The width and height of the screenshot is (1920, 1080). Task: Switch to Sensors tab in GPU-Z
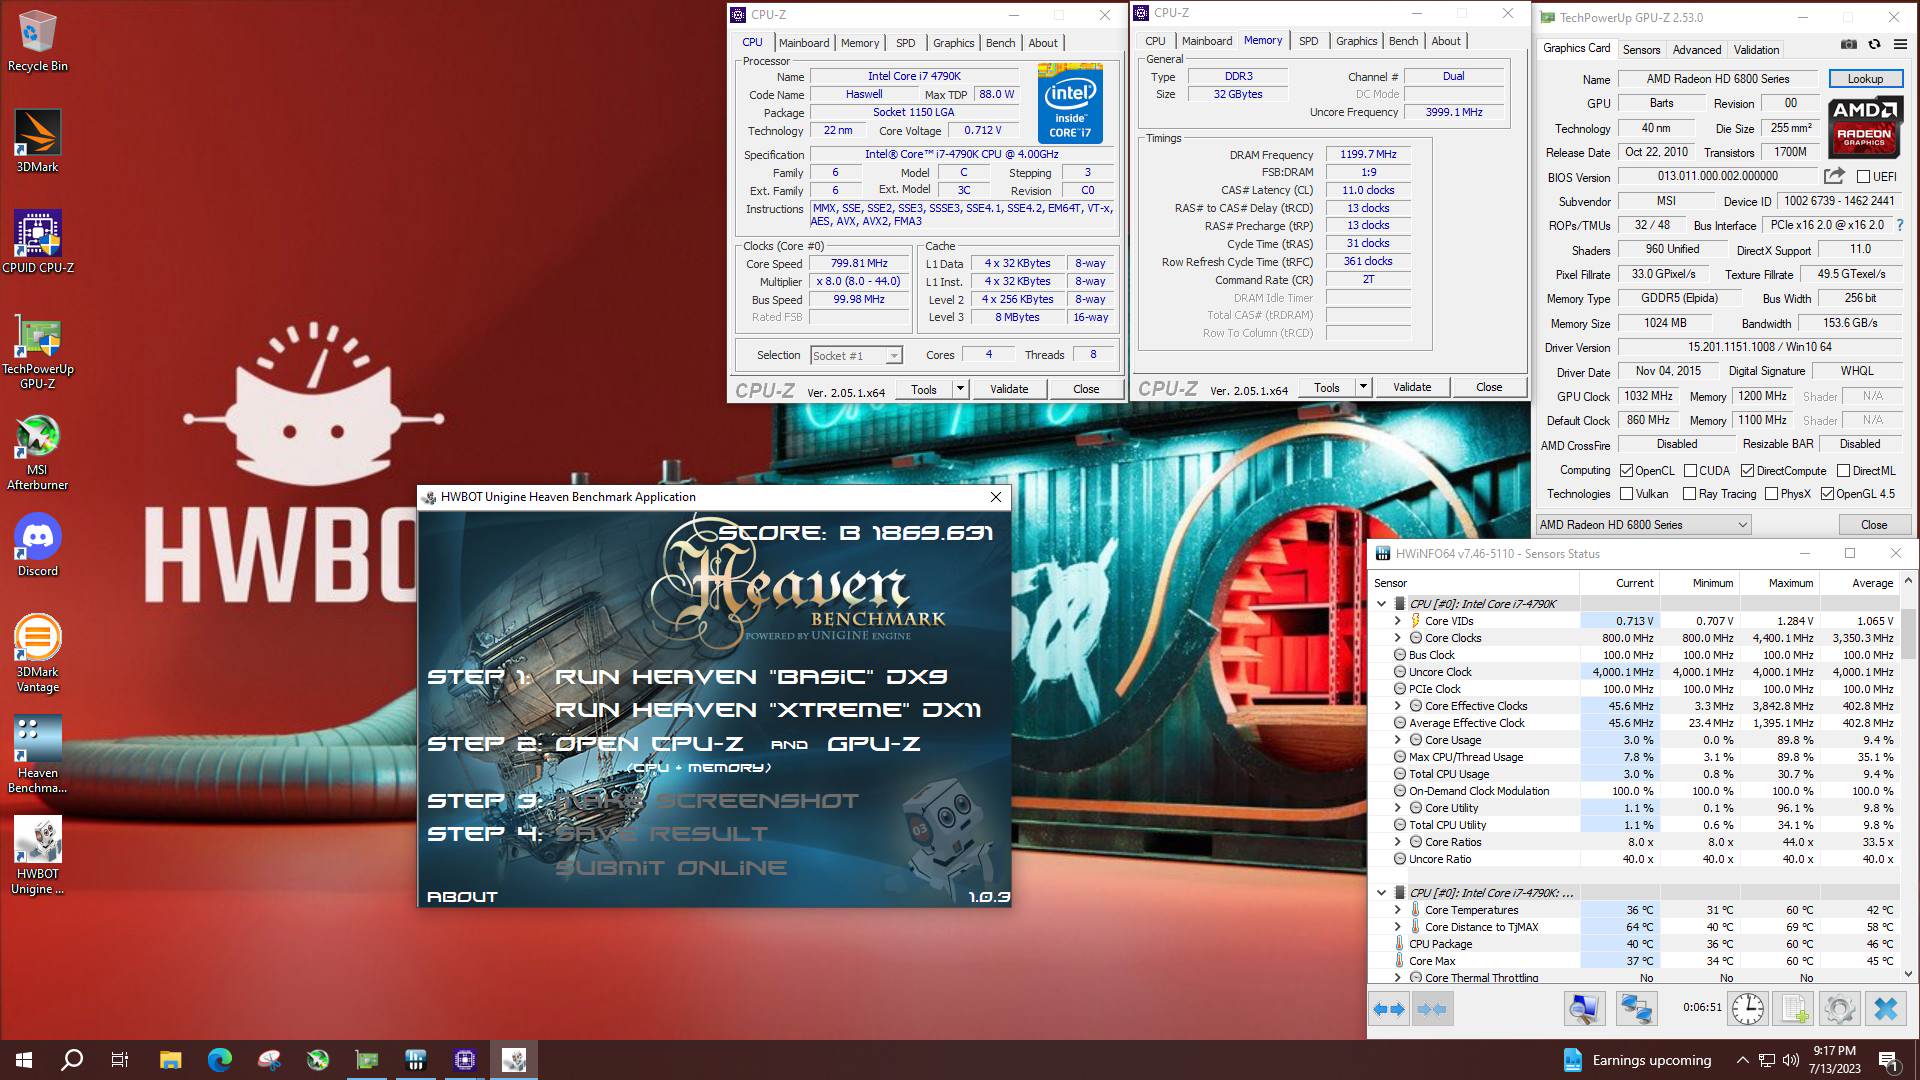1641,50
